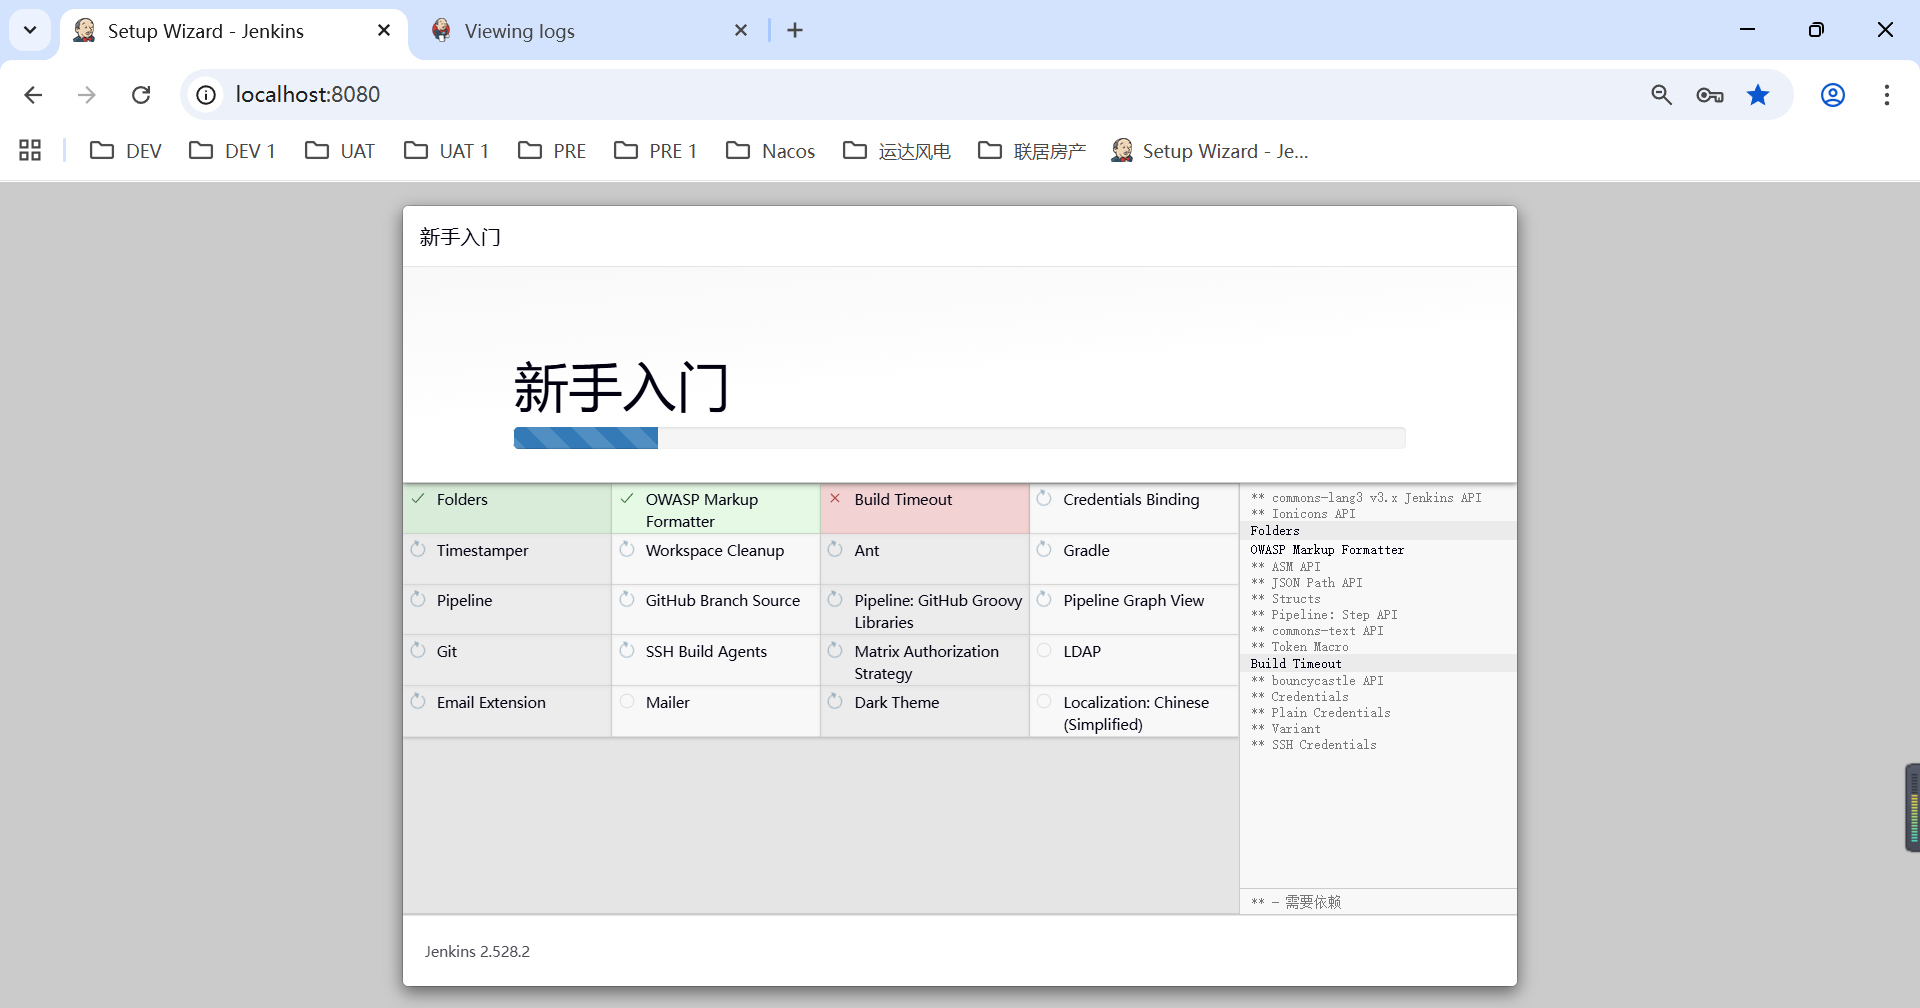Close the Viewing logs tab
The image size is (1920, 1008).
[741, 31]
